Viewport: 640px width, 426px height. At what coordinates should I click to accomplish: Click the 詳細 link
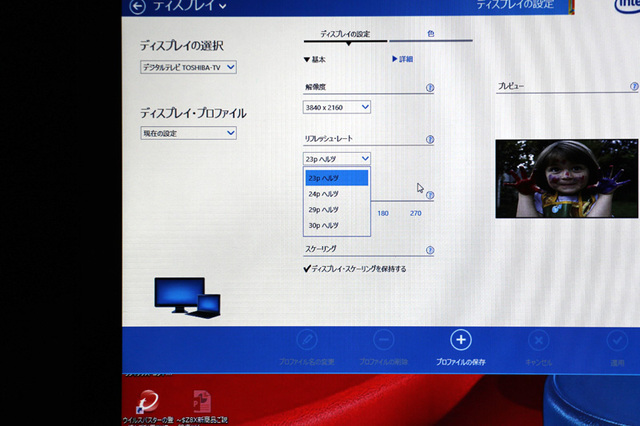click(402, 60)
